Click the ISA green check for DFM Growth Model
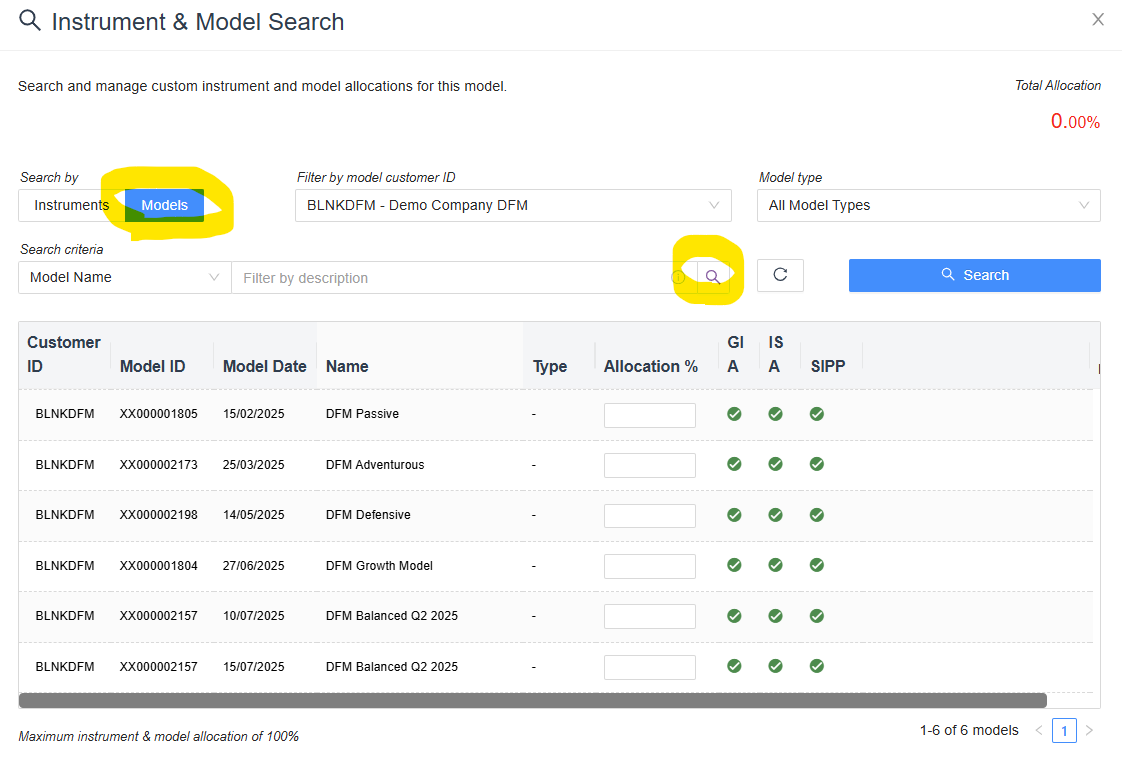Screen dimensions: 1122x758 [x=776, y=565]
